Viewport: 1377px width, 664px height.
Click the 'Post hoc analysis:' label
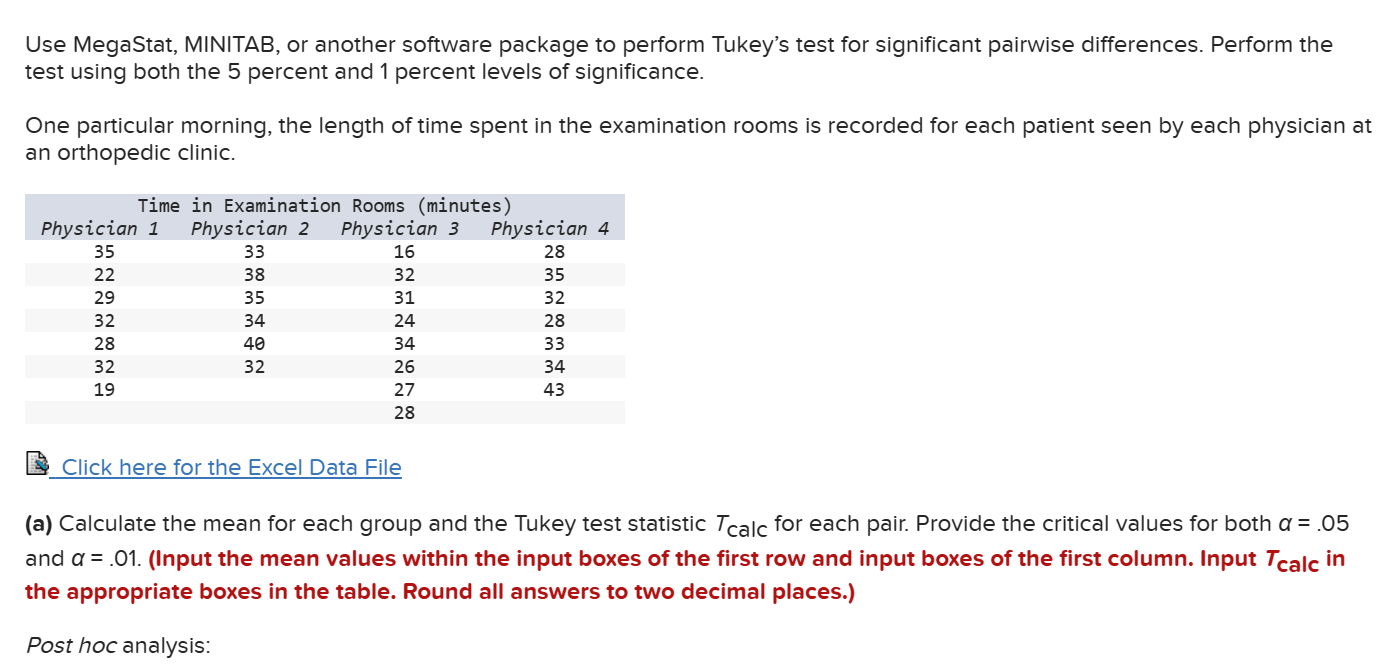coord(118,645)
